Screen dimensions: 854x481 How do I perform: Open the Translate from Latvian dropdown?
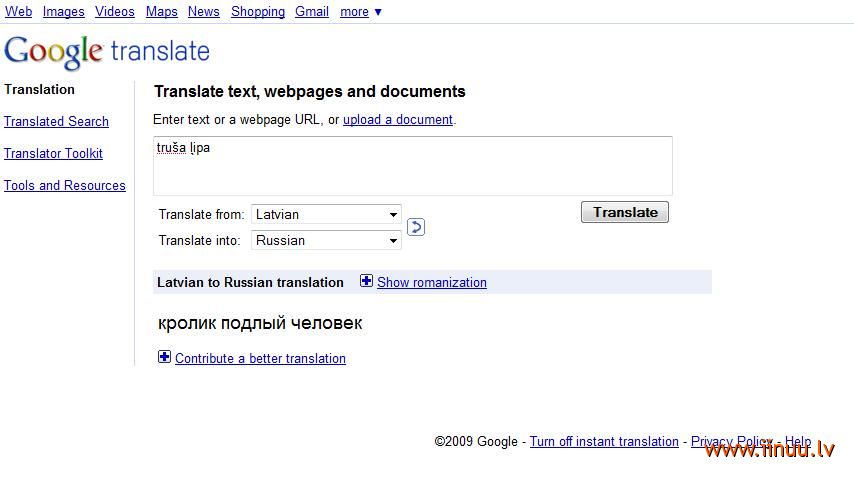tap(326, 214)
